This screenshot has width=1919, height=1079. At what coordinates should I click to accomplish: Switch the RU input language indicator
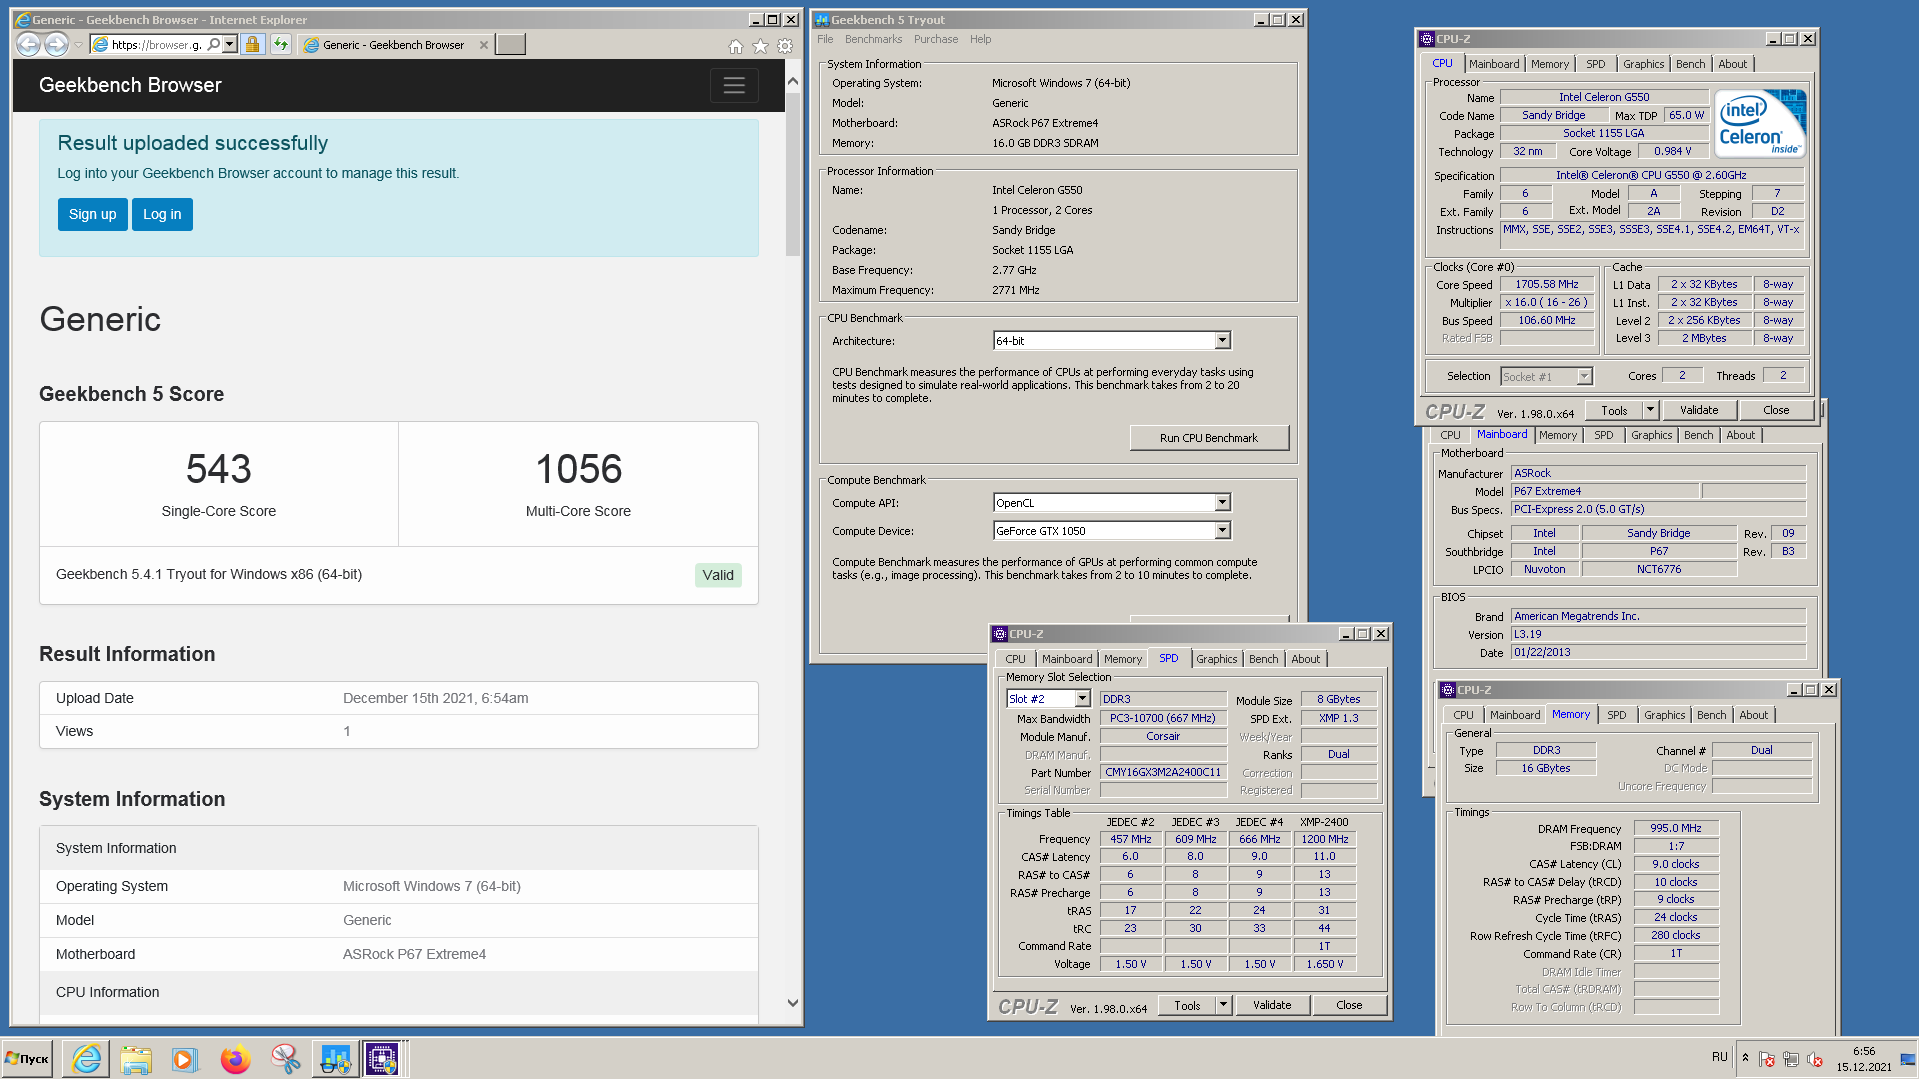point(1719,1056)
